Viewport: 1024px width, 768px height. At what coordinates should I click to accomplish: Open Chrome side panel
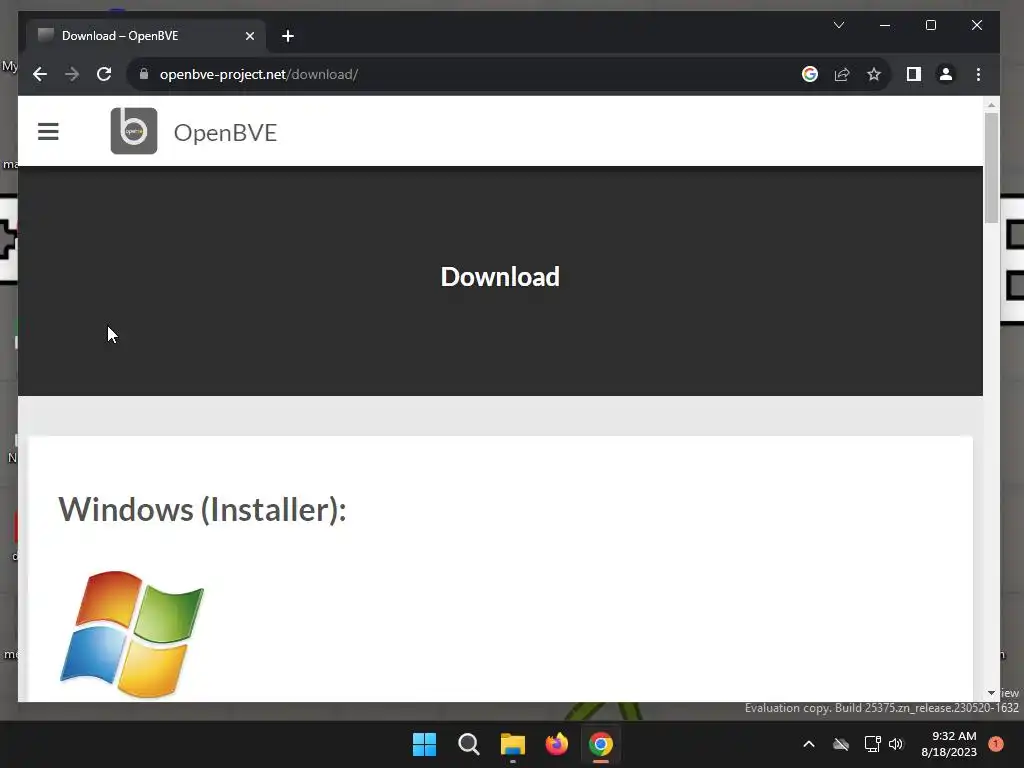pos(914,74)
